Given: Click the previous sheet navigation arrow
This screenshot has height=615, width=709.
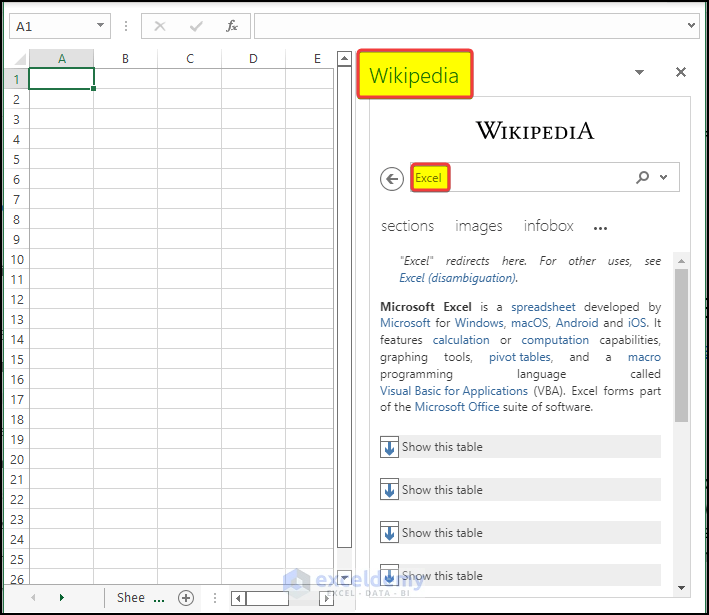Looking at the screenshot, I should point(33,597).
